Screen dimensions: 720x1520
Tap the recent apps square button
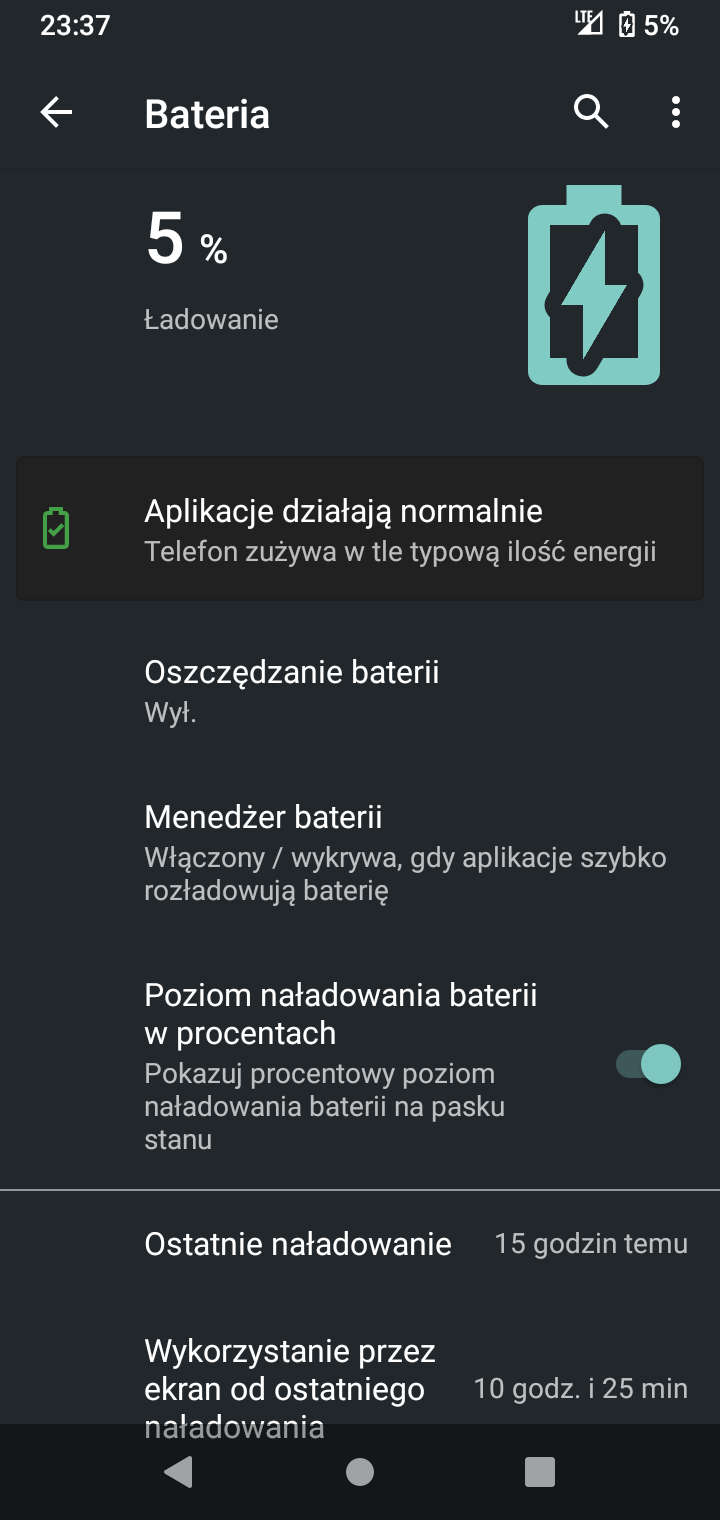coord(540,1471)
